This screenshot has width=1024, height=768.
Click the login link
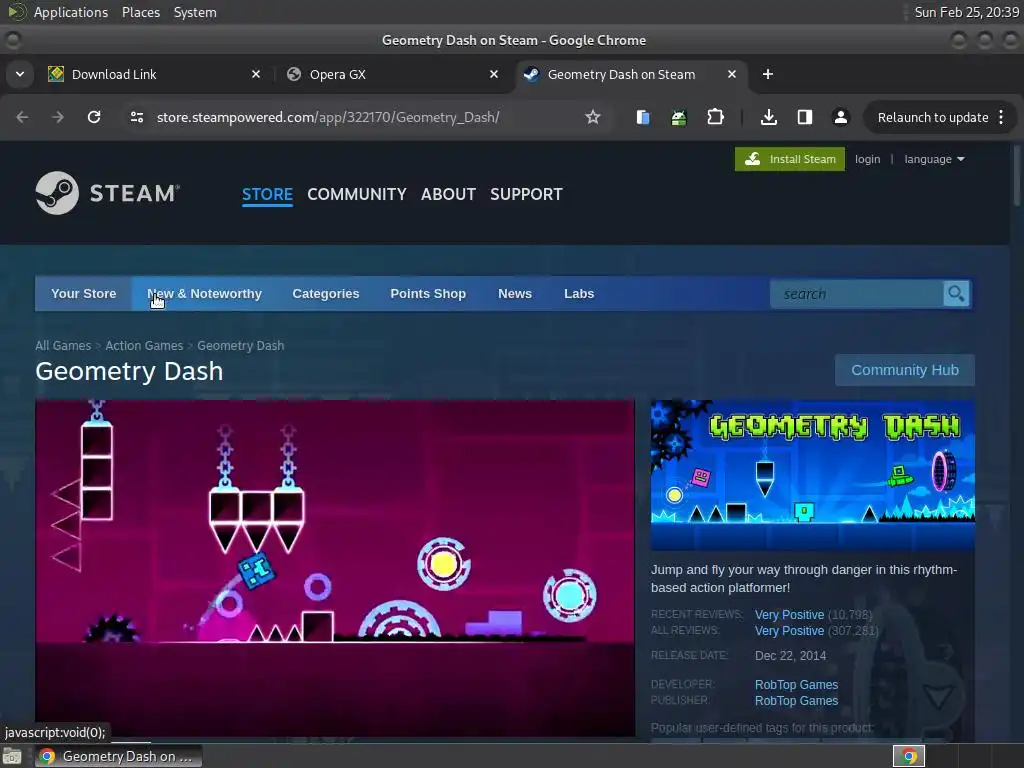(867, 159)
